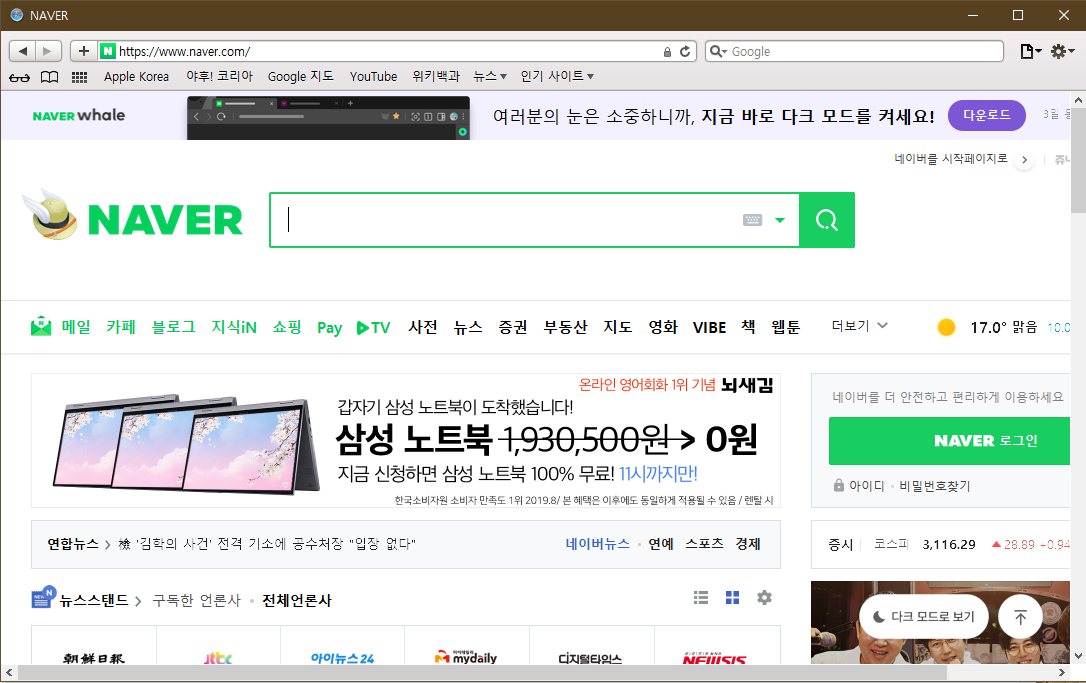Open Google search engine dropdown magnifier
1086x683 pixels.
(x=719, y=51)
